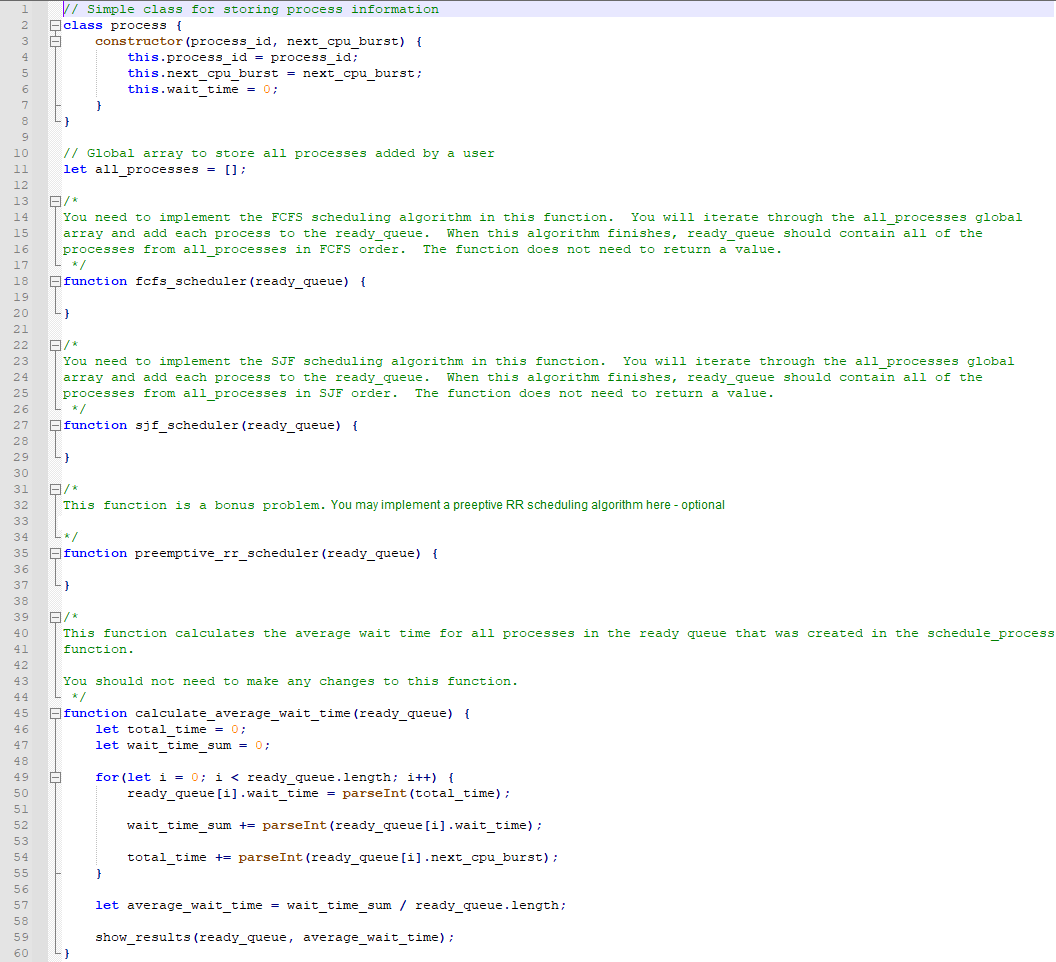Screen dimensions: 1056x962
Task: Click line number 45 in the margin
Action: [x=22, y=713]
